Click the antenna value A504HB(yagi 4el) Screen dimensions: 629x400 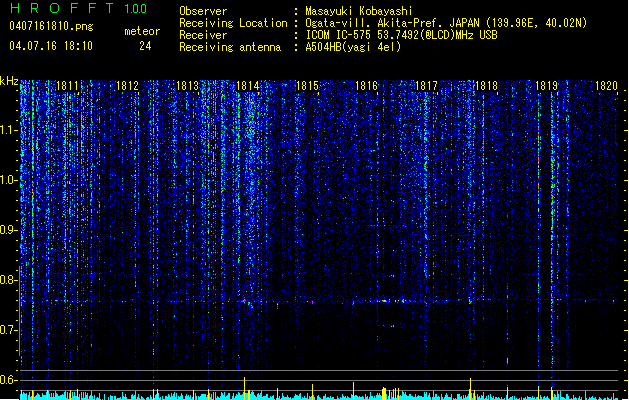tap(353, 47)
